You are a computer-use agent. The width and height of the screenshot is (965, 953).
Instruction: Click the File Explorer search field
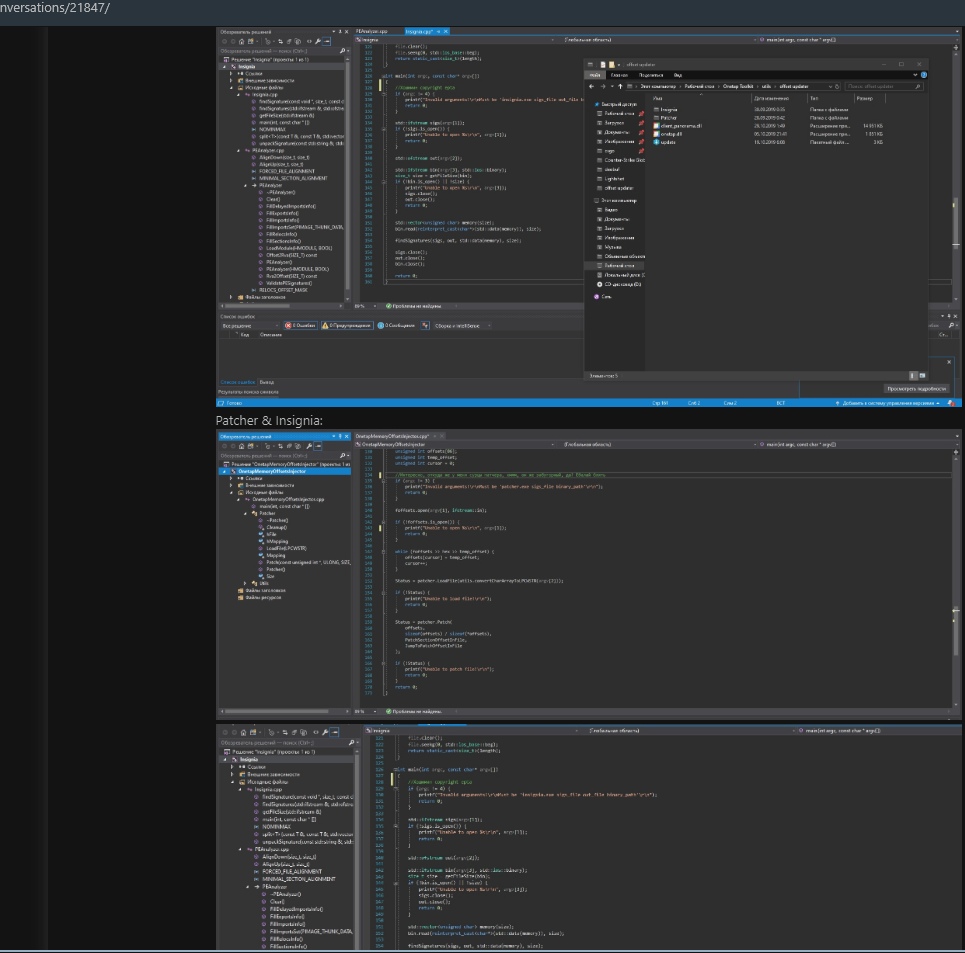tap(884, 87)
